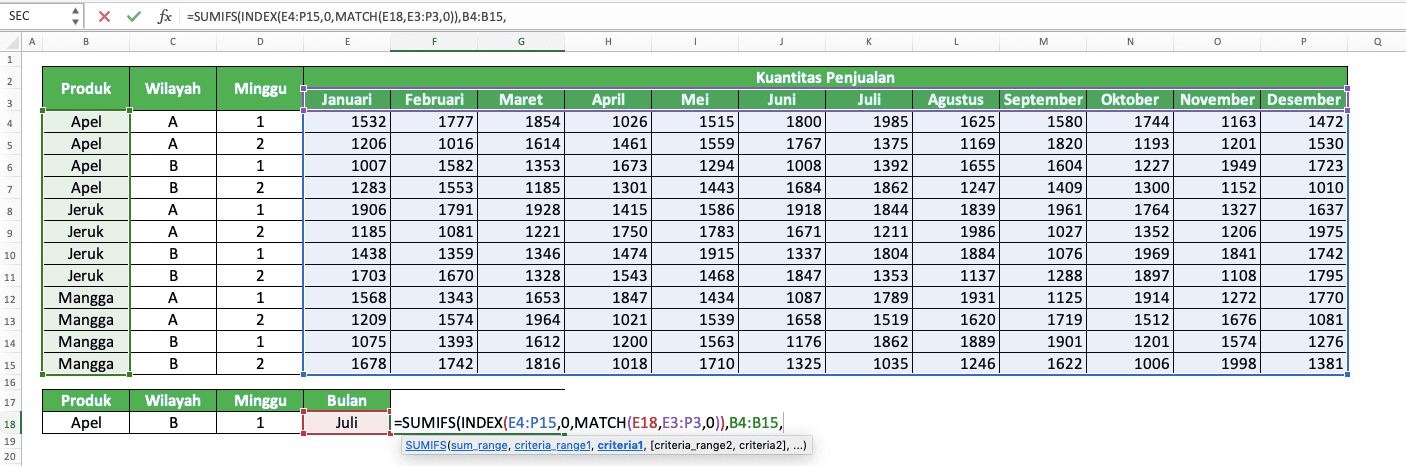Viewport: 1406px width, 466px height.
Task: Click criteria_range1 in the function tooltip
Action: point(553,446)
